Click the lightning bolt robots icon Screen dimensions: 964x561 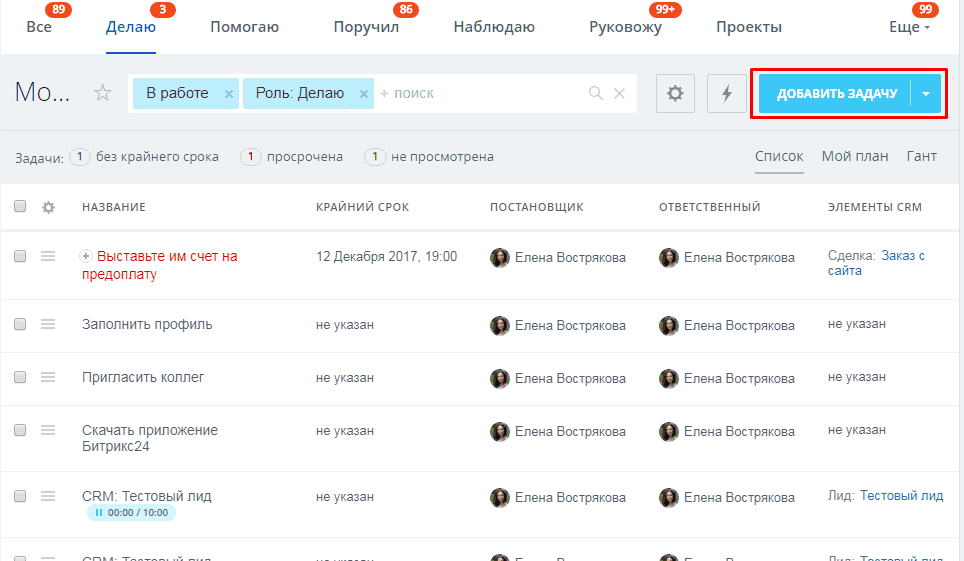point(726,93)
